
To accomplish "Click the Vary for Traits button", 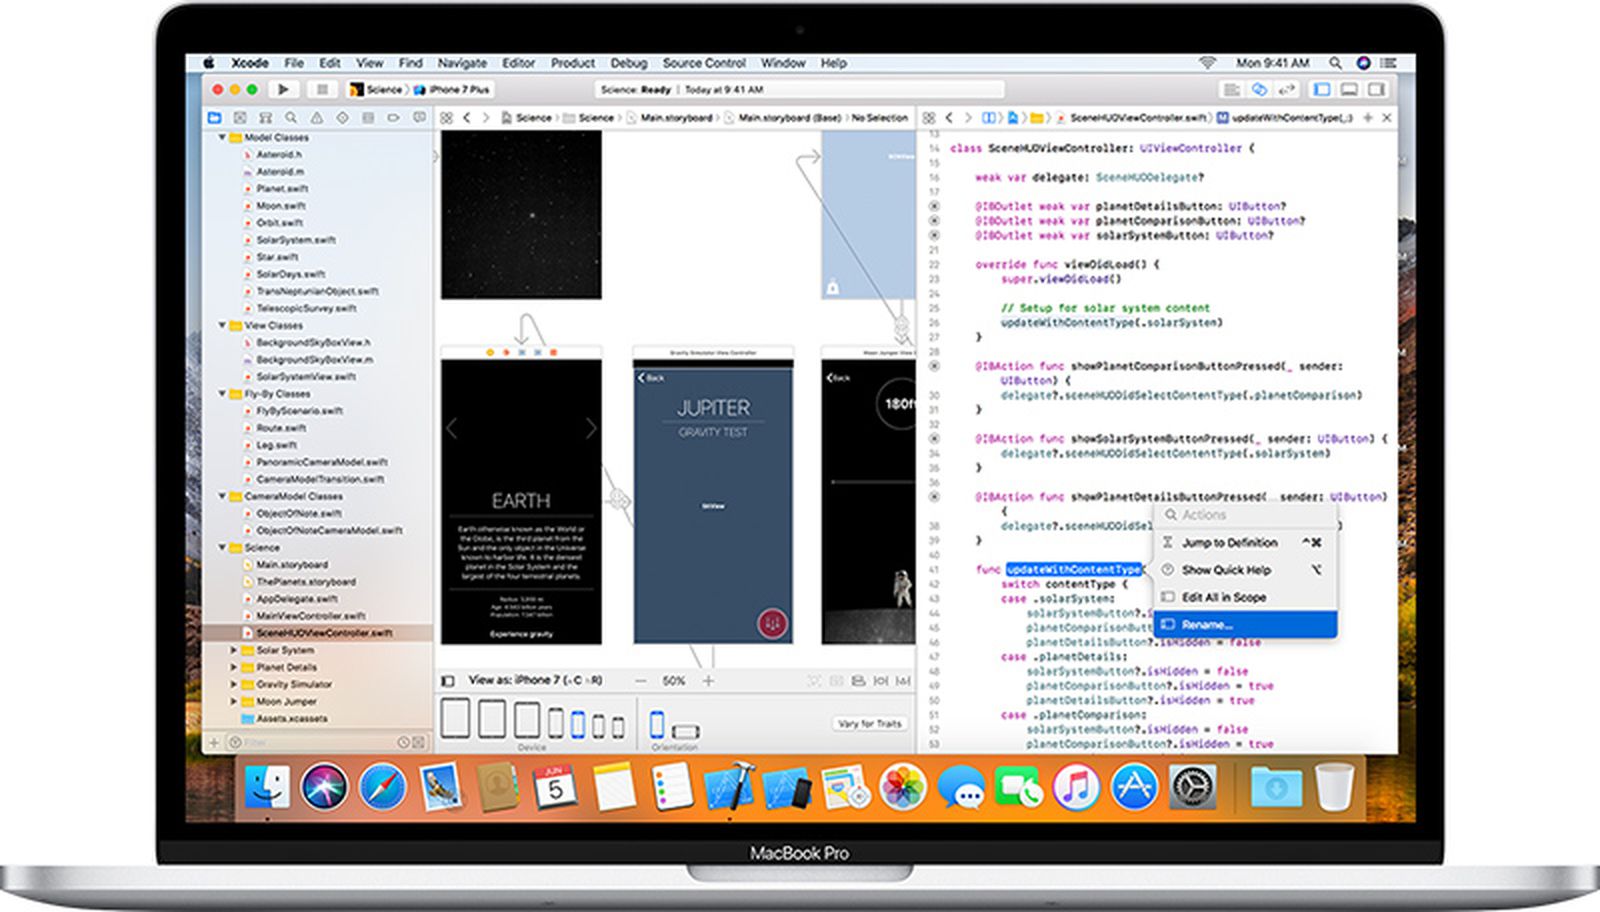I will point(869,723).
